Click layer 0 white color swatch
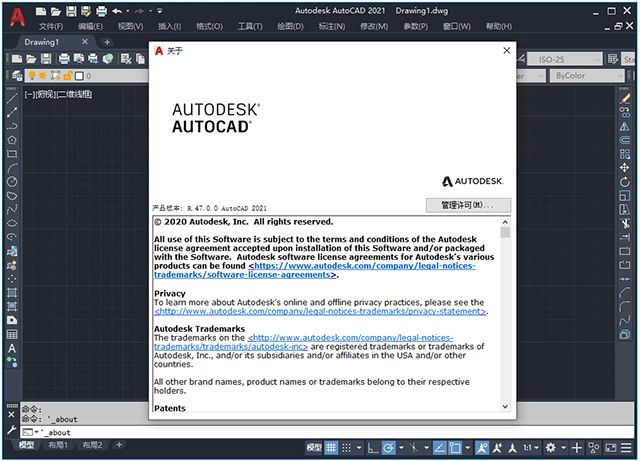Screen dimensions: 640x461 click(80, 76)
